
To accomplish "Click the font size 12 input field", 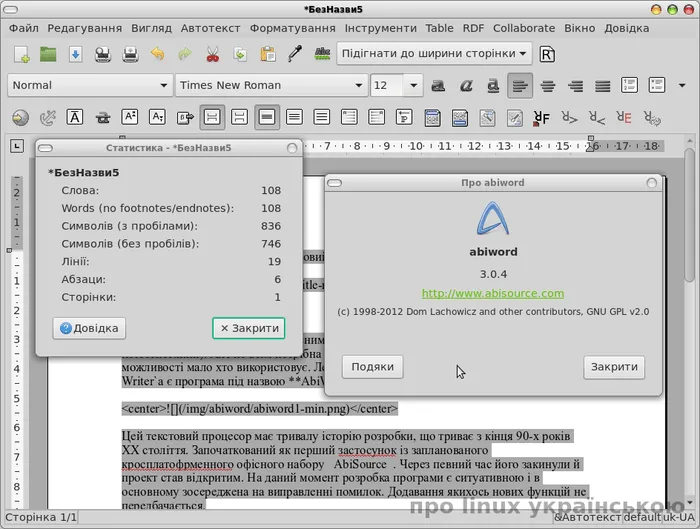I will pyautogui.click(x=387, y=85).
